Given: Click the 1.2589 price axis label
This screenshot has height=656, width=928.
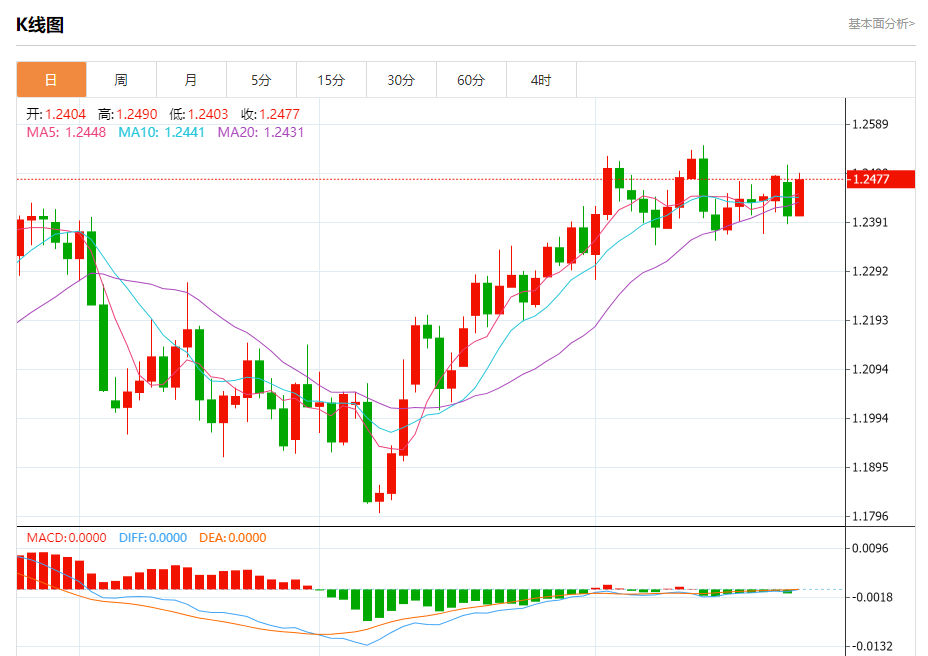Looking at the screenshot, I should 870,124.
